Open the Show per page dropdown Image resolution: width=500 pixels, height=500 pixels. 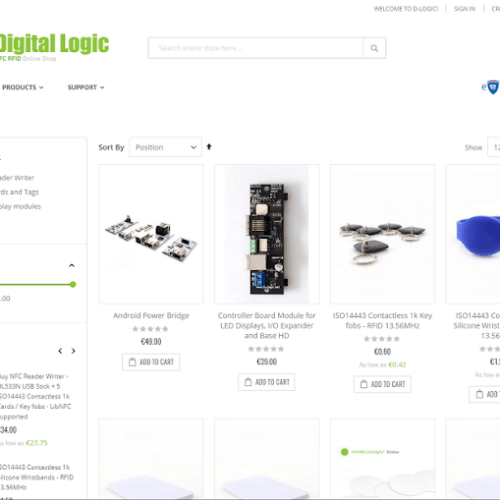coord(494,147)
